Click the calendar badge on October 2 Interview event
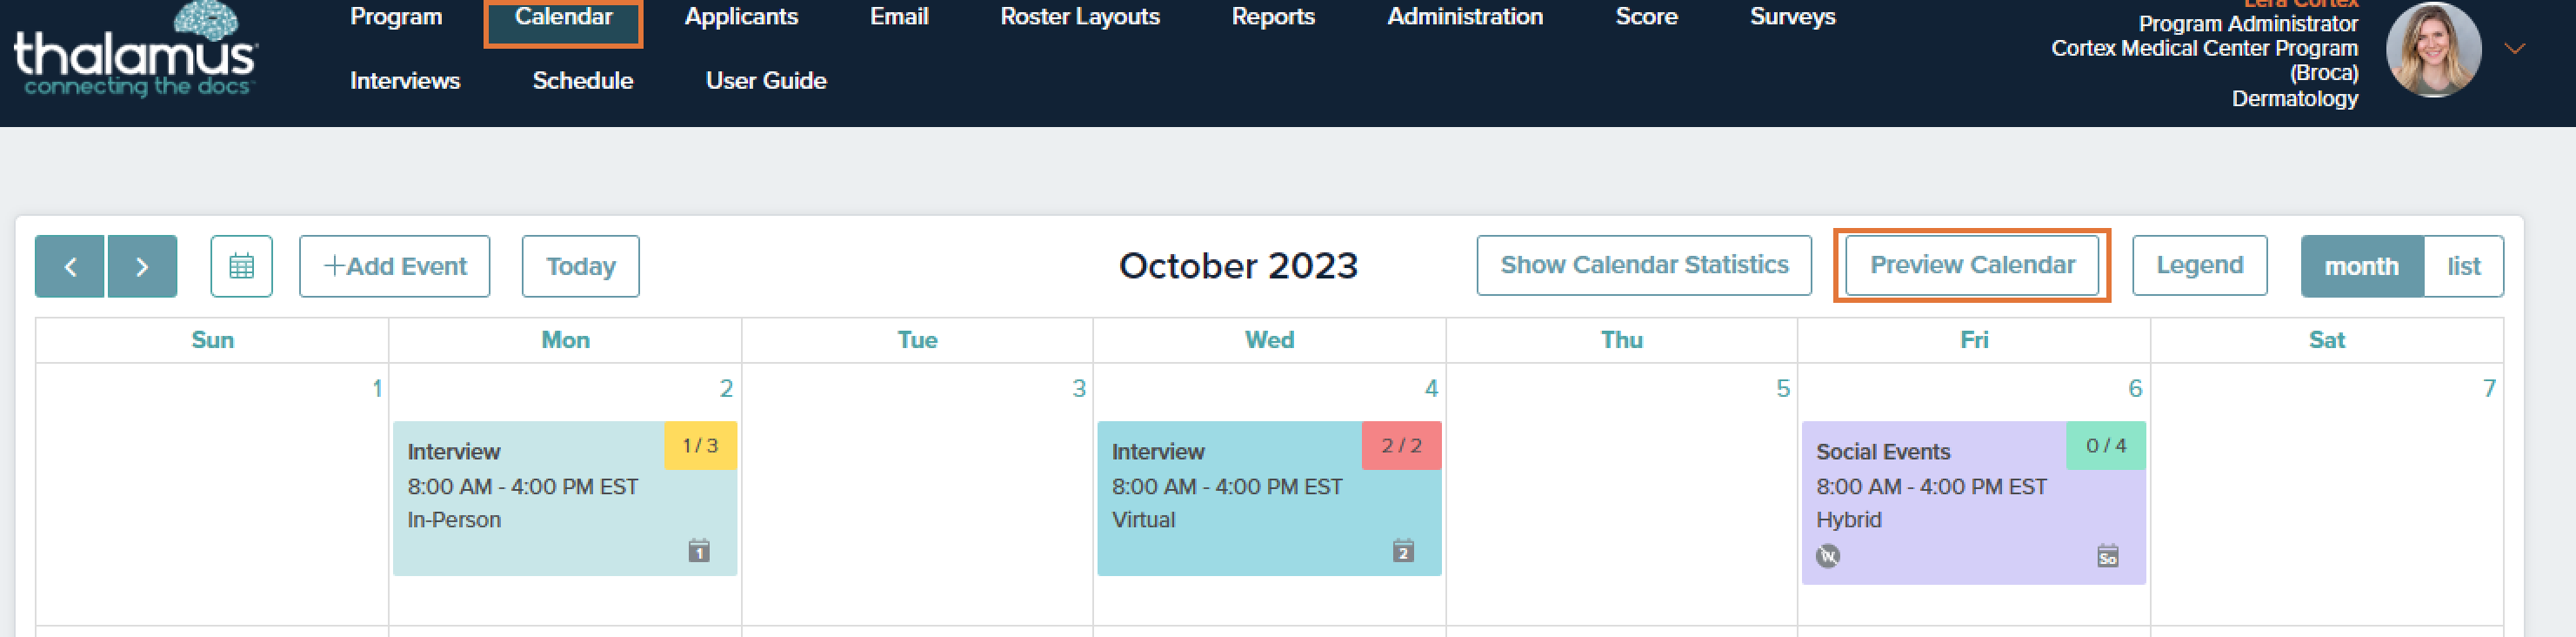The image size is (2576, 637). [x=698, y=551]
